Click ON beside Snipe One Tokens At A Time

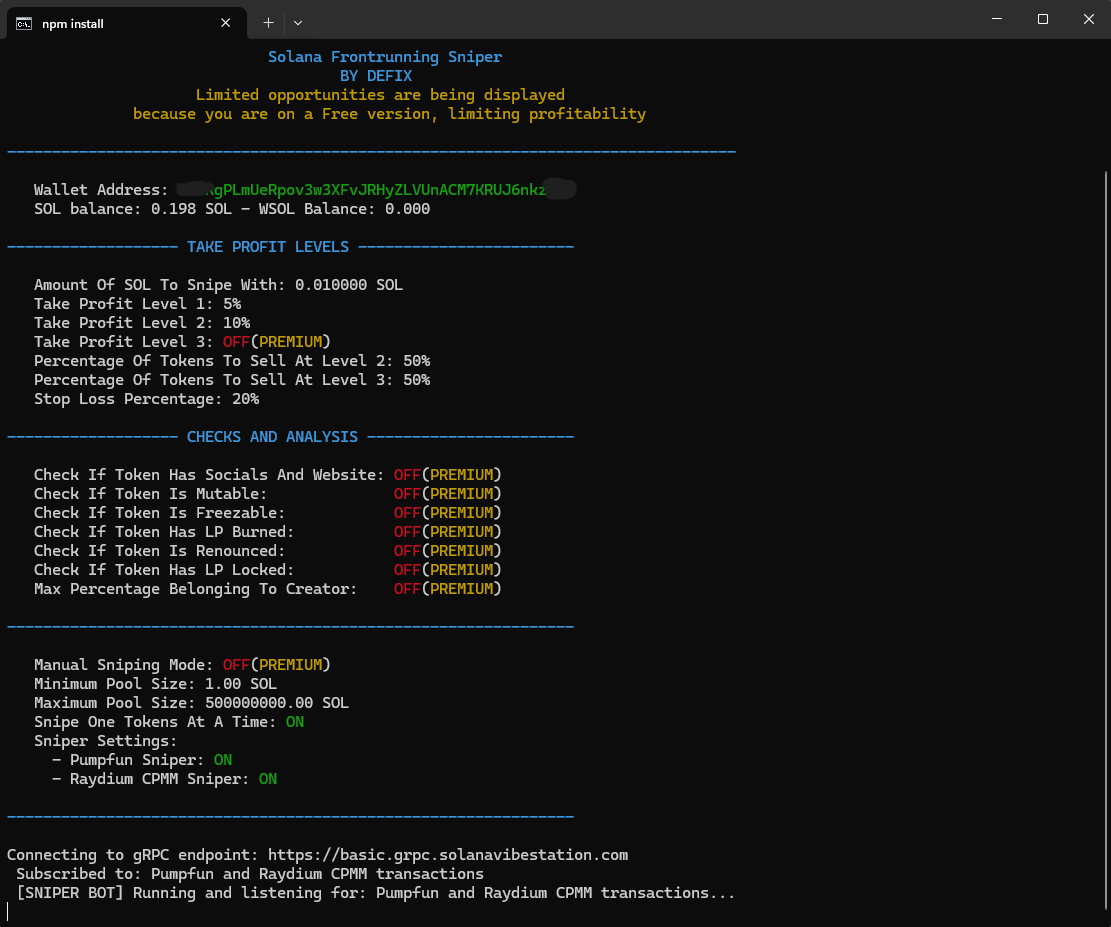click(x=294, y=722)
